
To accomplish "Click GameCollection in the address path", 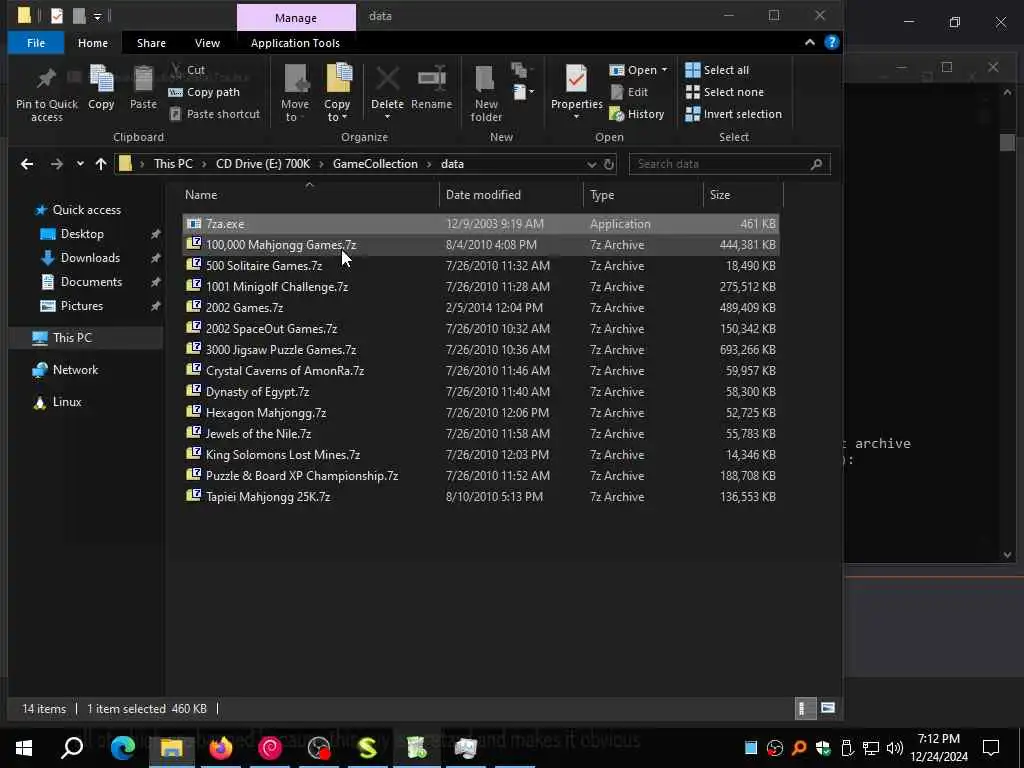I will click(x=375, y=164).
